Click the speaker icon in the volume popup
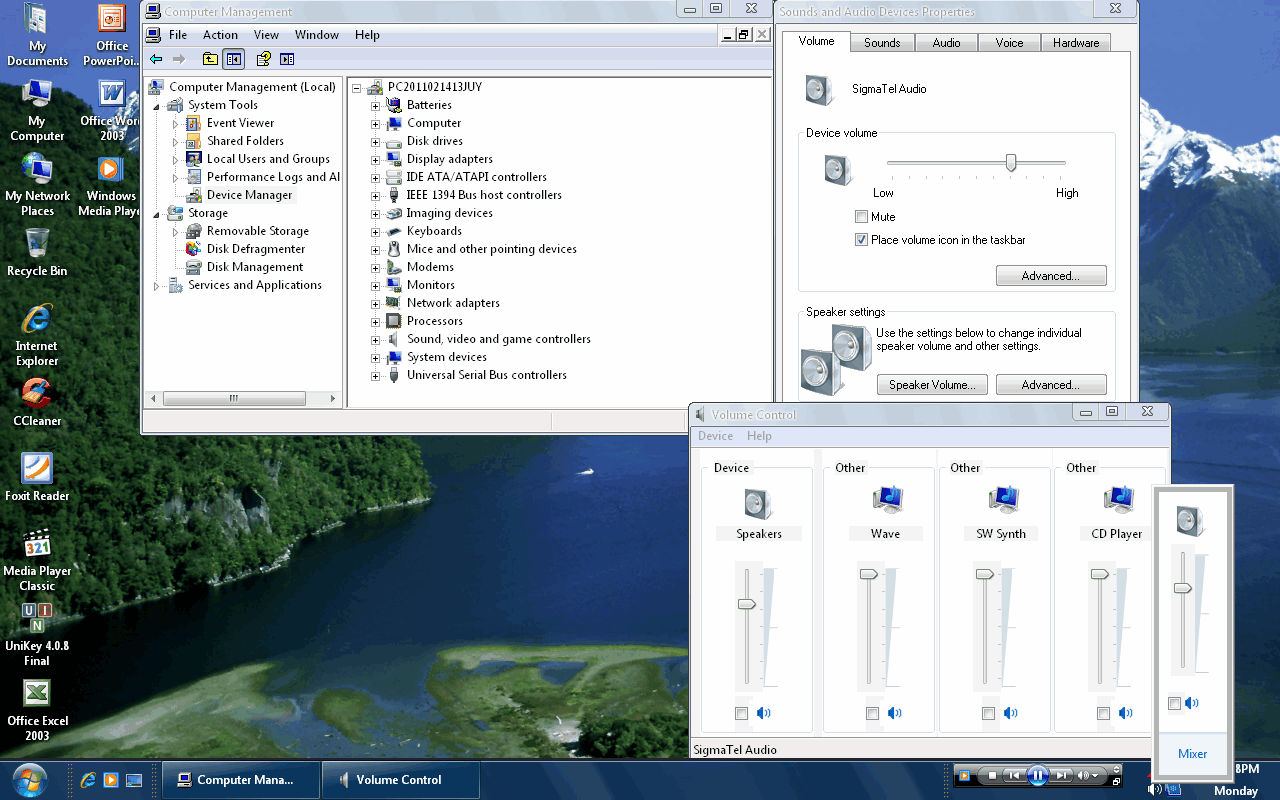The height and width of the screenshot is (800, 1280). click(x=1190, y=521)
